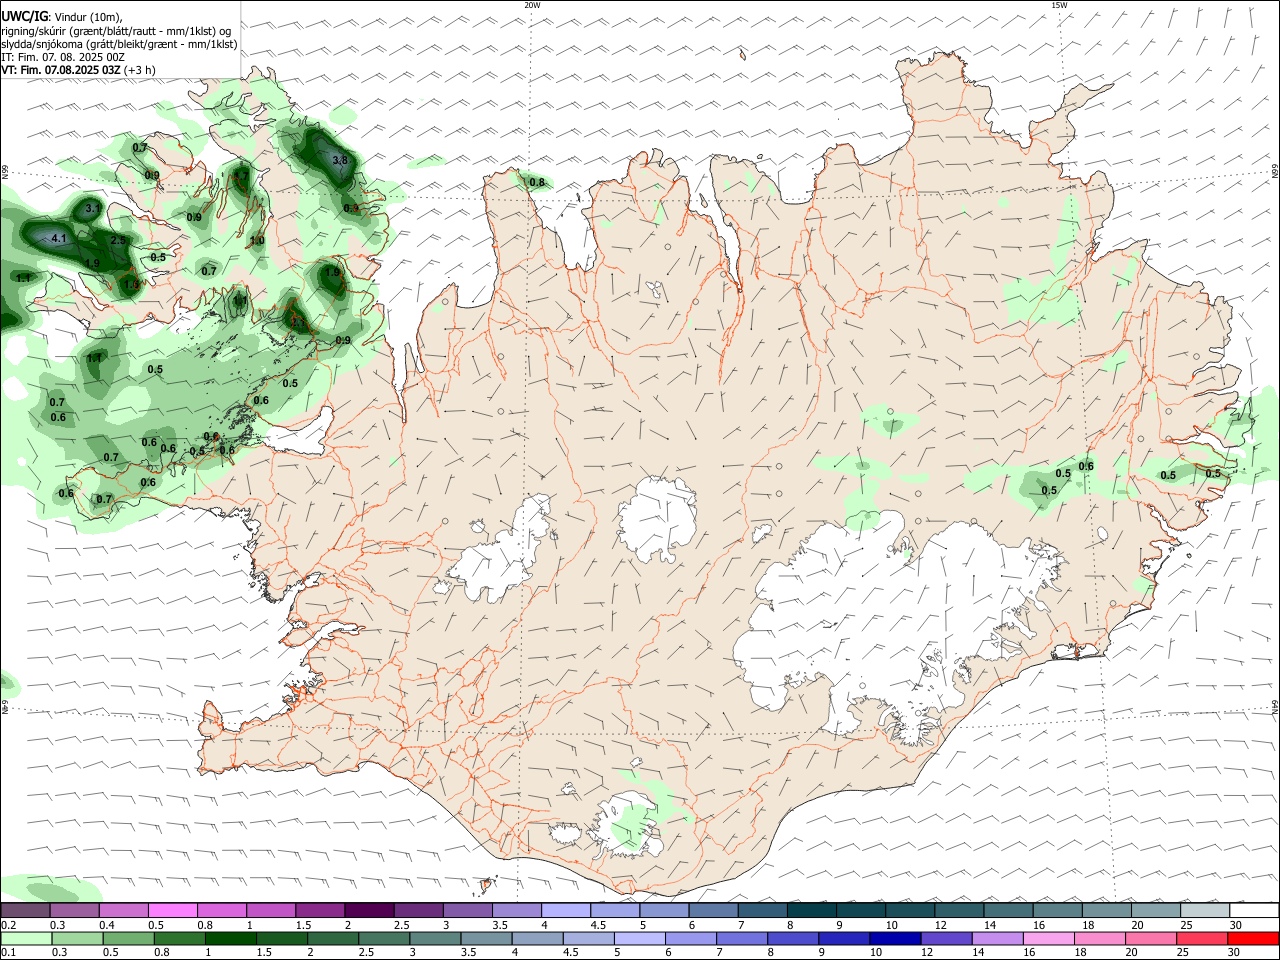This screenshot has width=1280, height=960.
Task: Pick the palest green 0.1 swatch, lower scale
Action: coord(26,938)
